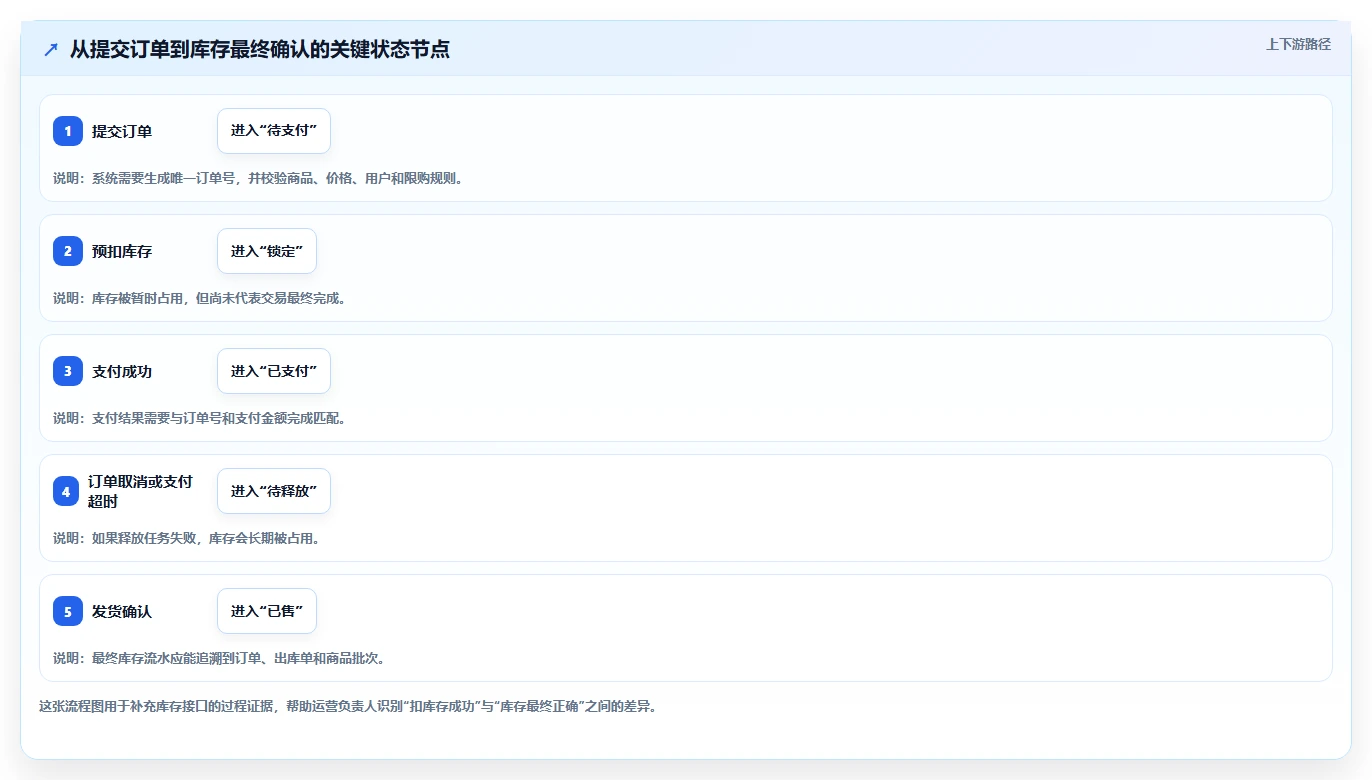The image size is (1372, 780).
Task: Click the footer text starting 这张流程图用于补充
Action: point(347,706)
